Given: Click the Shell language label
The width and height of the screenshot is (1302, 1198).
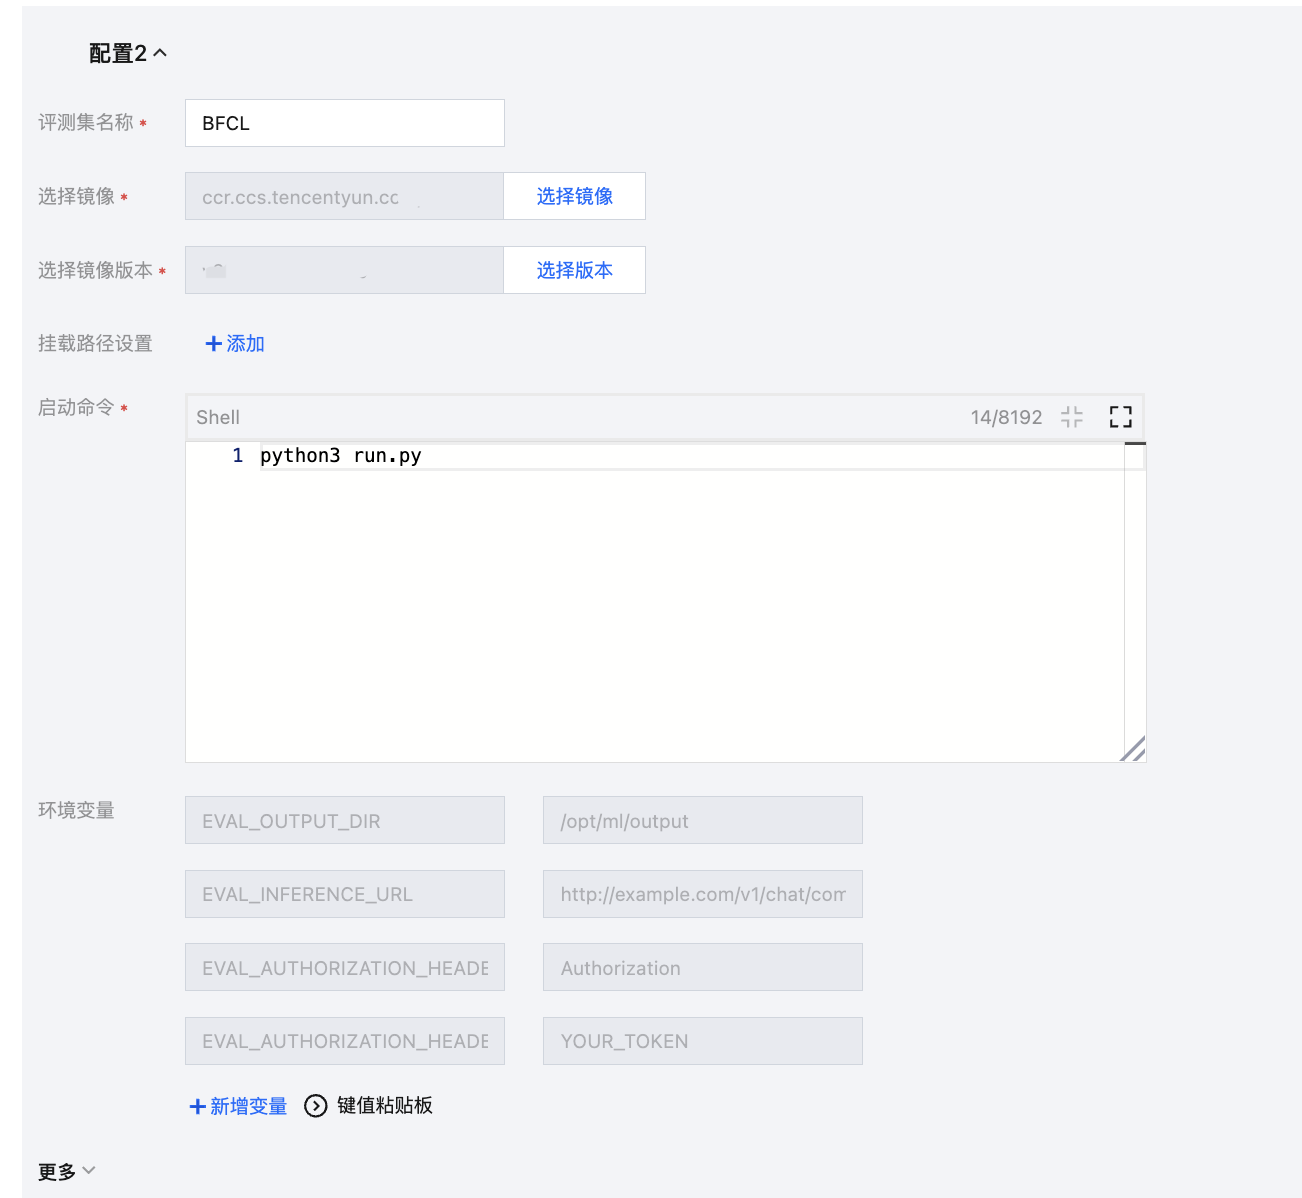Looking at the screenshot, I should [218, 417].
